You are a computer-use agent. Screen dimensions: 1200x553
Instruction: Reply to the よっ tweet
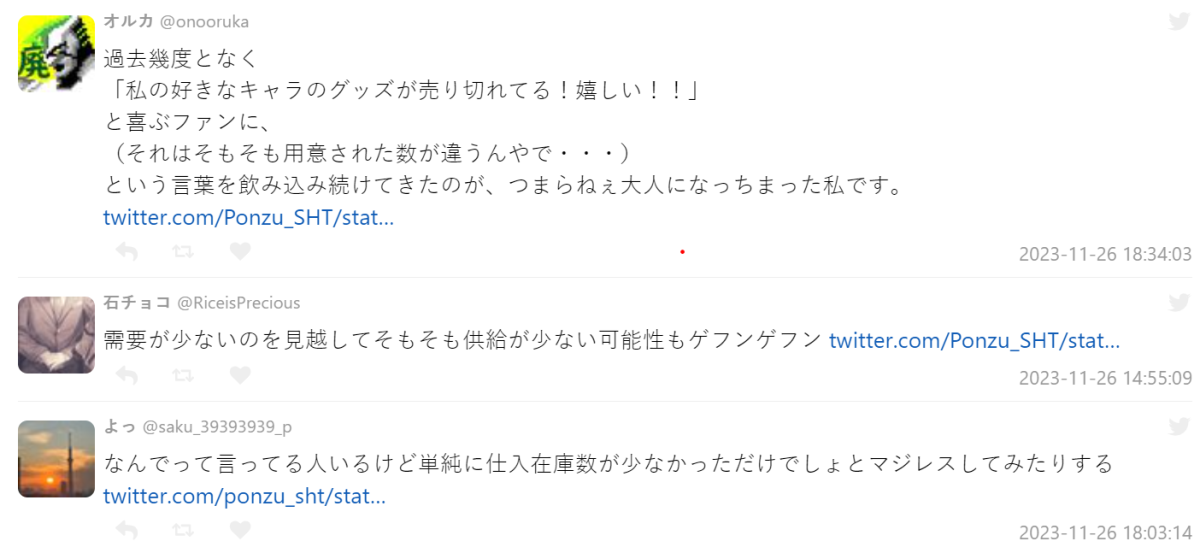tap(127, 530)
